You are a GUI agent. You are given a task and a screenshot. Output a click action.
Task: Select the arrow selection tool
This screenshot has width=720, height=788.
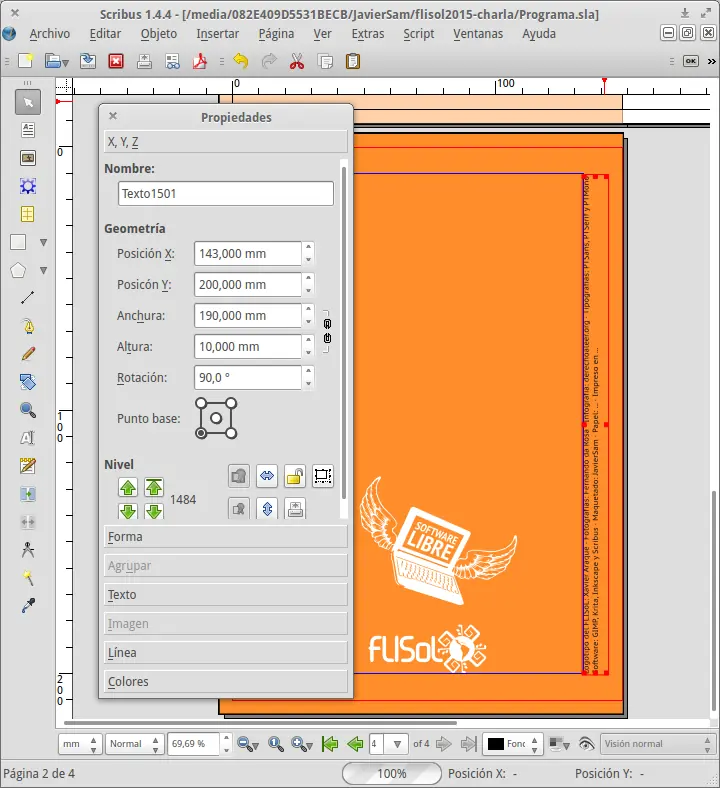click(x=28, y=103)
